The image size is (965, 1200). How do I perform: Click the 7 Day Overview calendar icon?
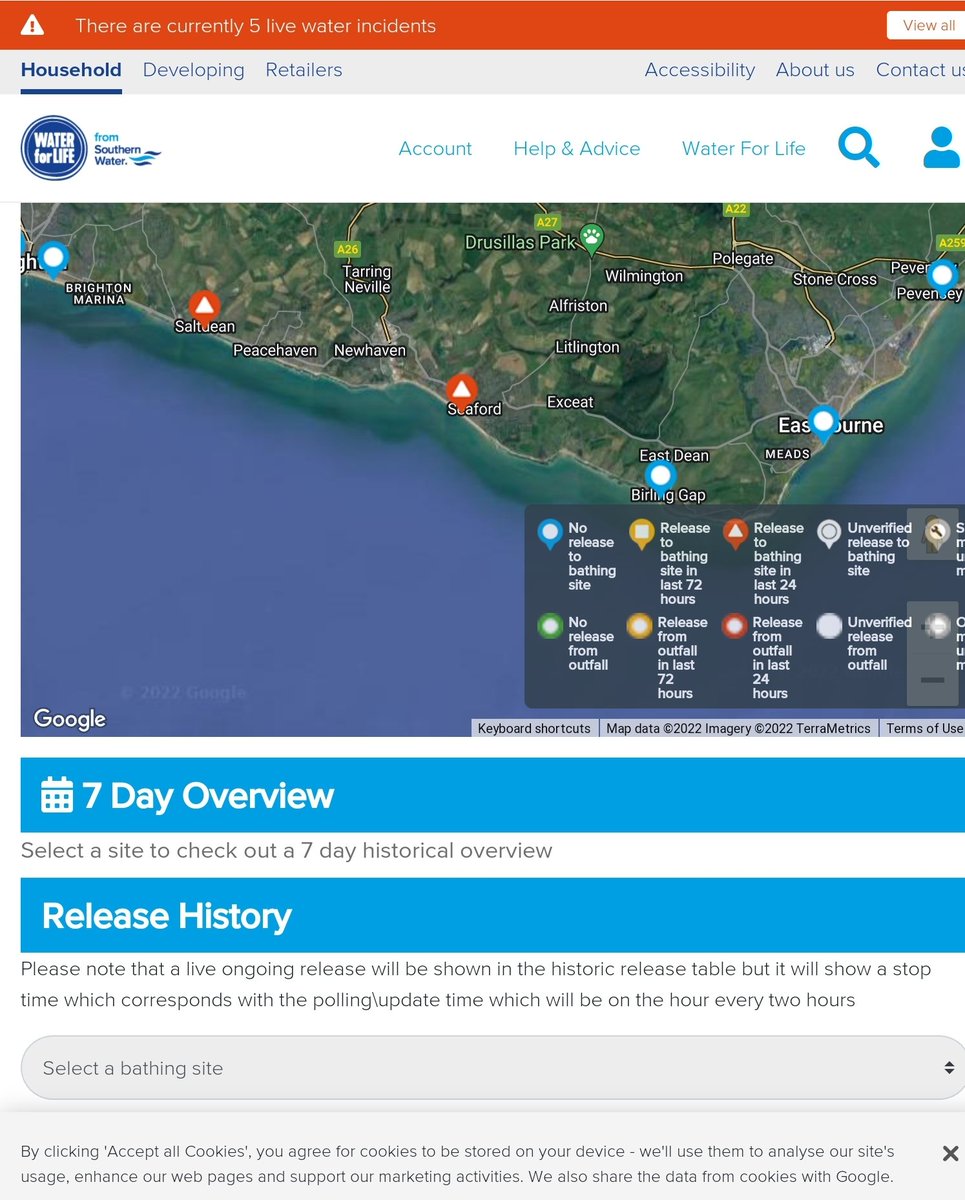point(57,795)
